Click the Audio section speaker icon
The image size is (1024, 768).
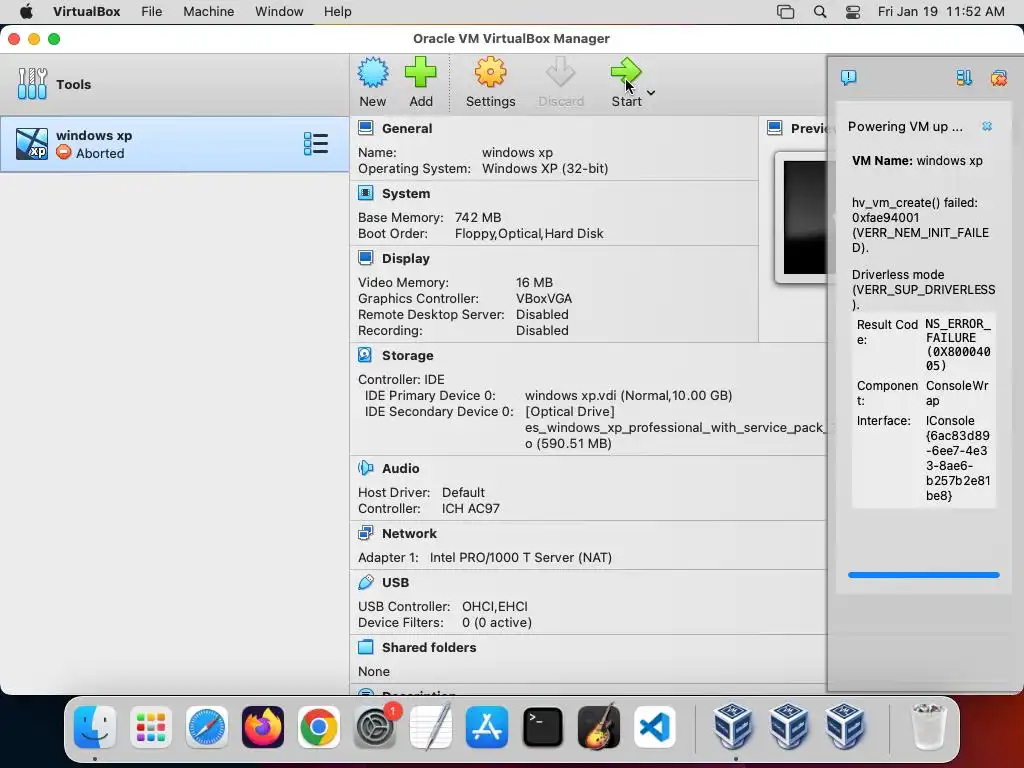pyautogui.click(x=366, y=468)
